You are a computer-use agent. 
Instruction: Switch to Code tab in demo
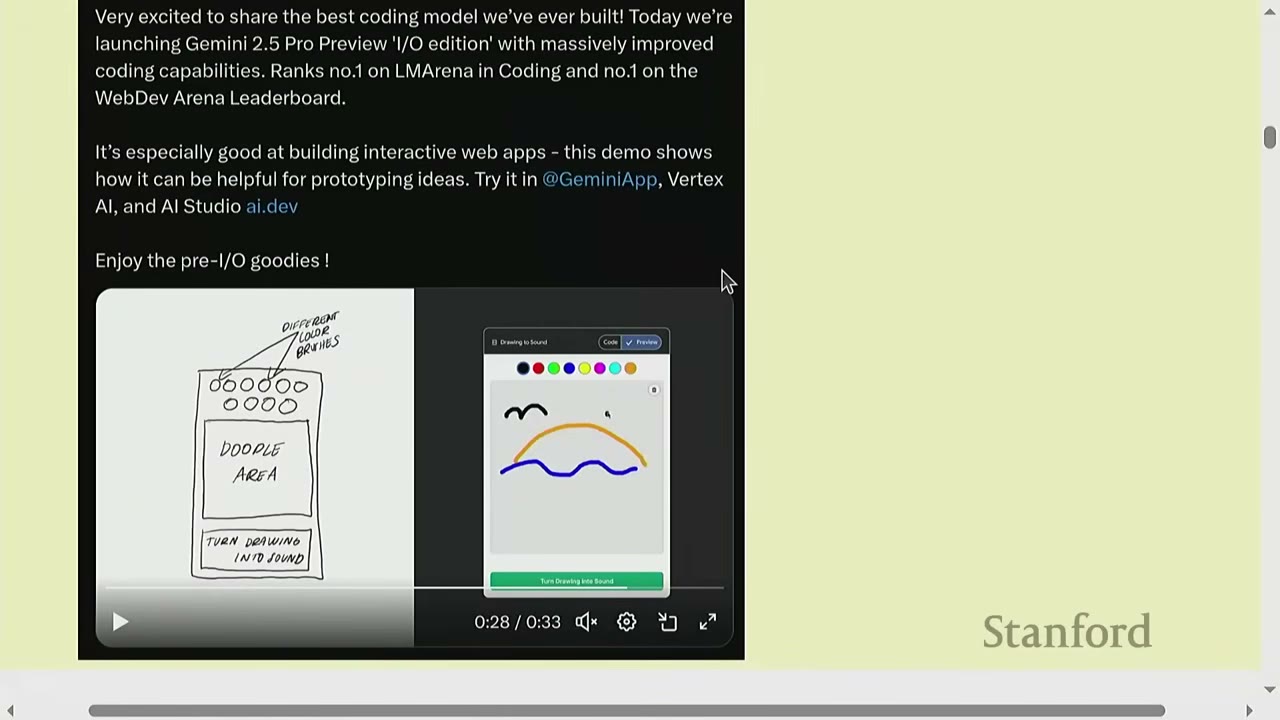tap(610, 342)
